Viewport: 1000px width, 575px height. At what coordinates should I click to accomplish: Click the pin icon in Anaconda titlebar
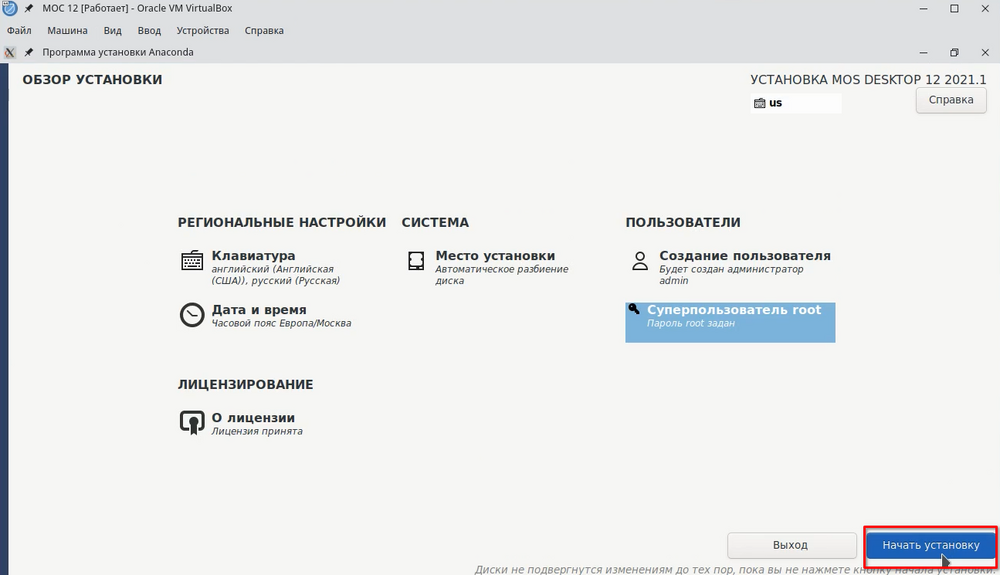click(x=29, y=52)
